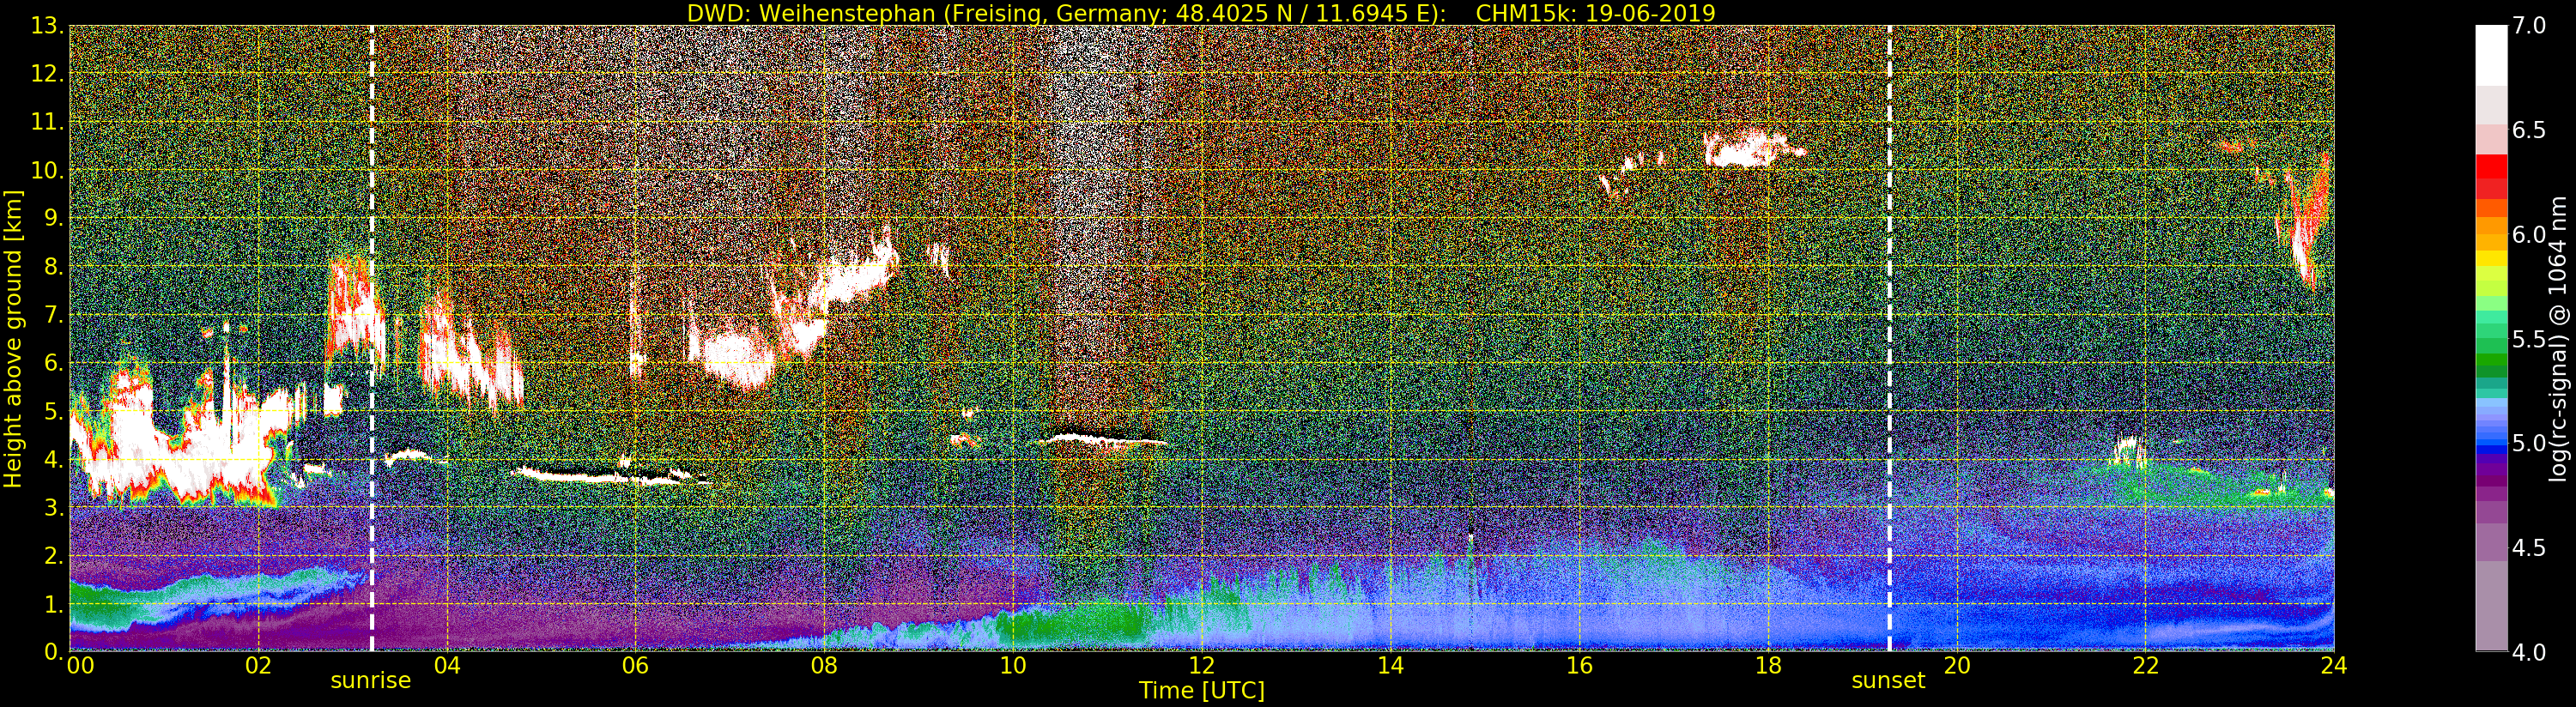Click the 'sunrise' label below the time axis

pos(371,681)
